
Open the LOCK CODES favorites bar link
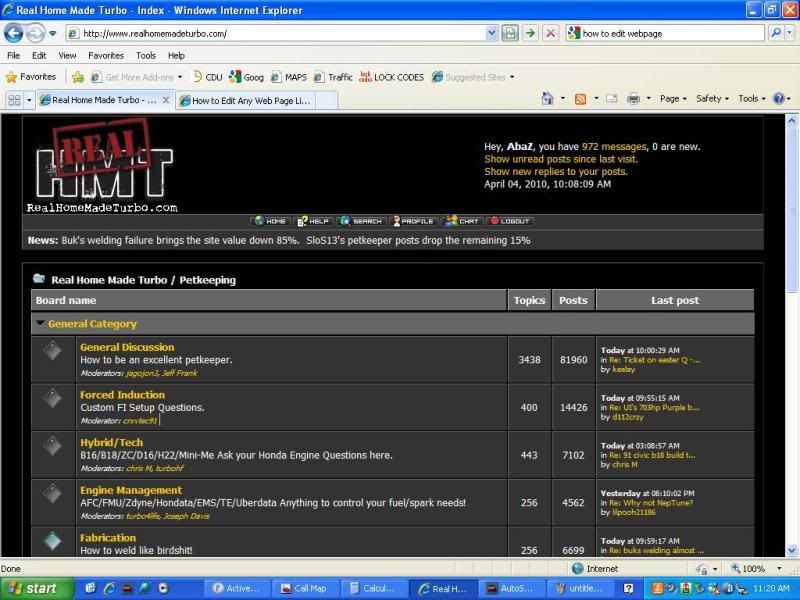(392, 77)
